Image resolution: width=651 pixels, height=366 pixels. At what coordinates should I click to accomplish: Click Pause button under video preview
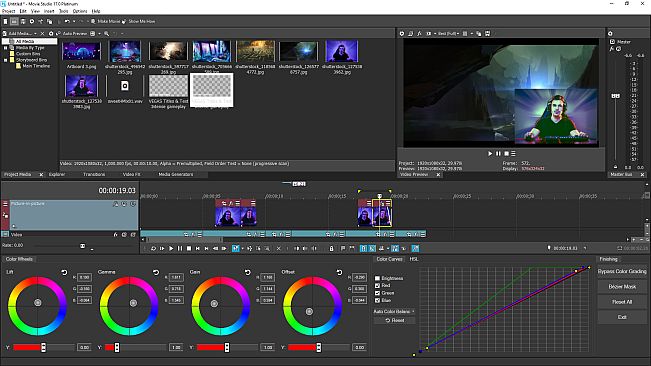pos(498,154)
